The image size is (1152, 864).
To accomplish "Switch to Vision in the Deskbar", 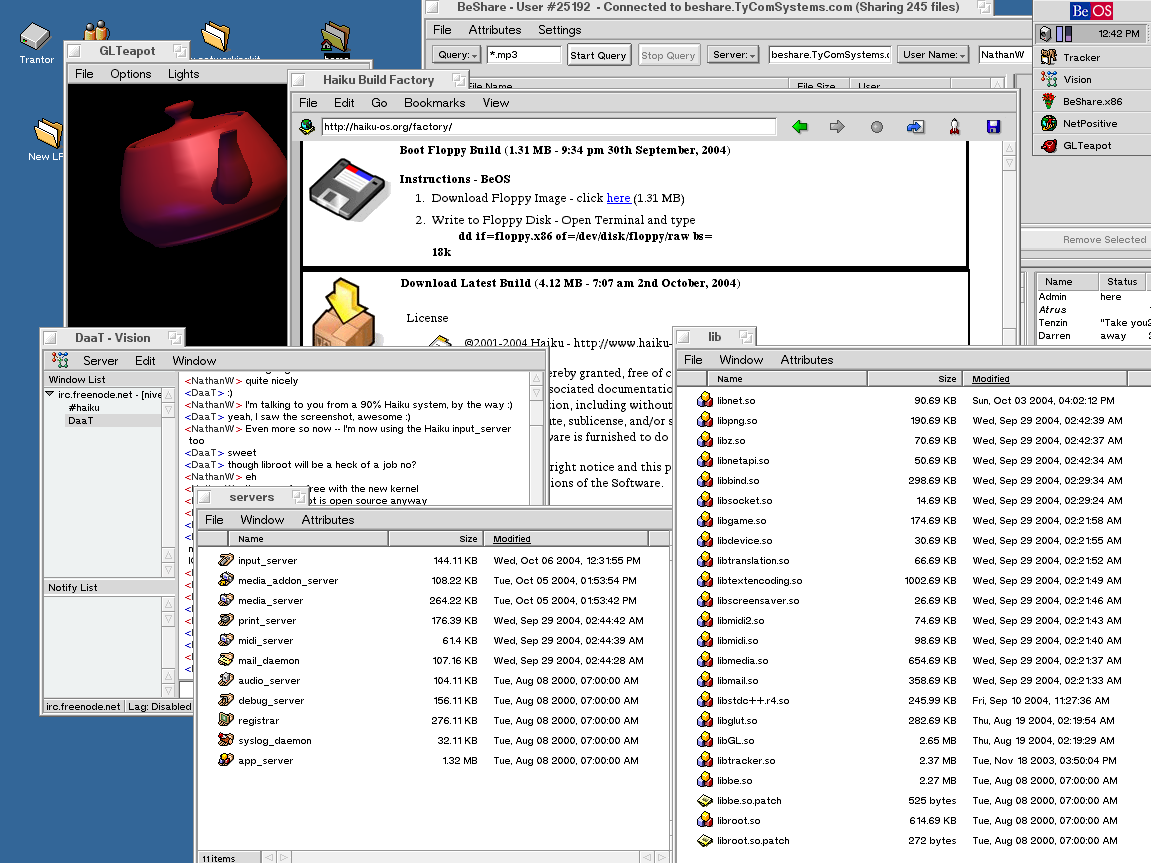I will click(1077, 79).
